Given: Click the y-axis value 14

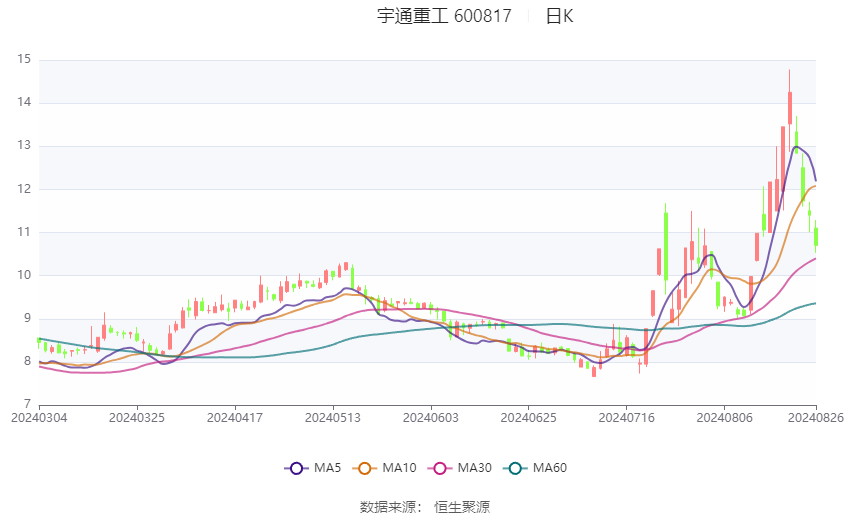Looking at the screenshot, I should tap(24, 102).
